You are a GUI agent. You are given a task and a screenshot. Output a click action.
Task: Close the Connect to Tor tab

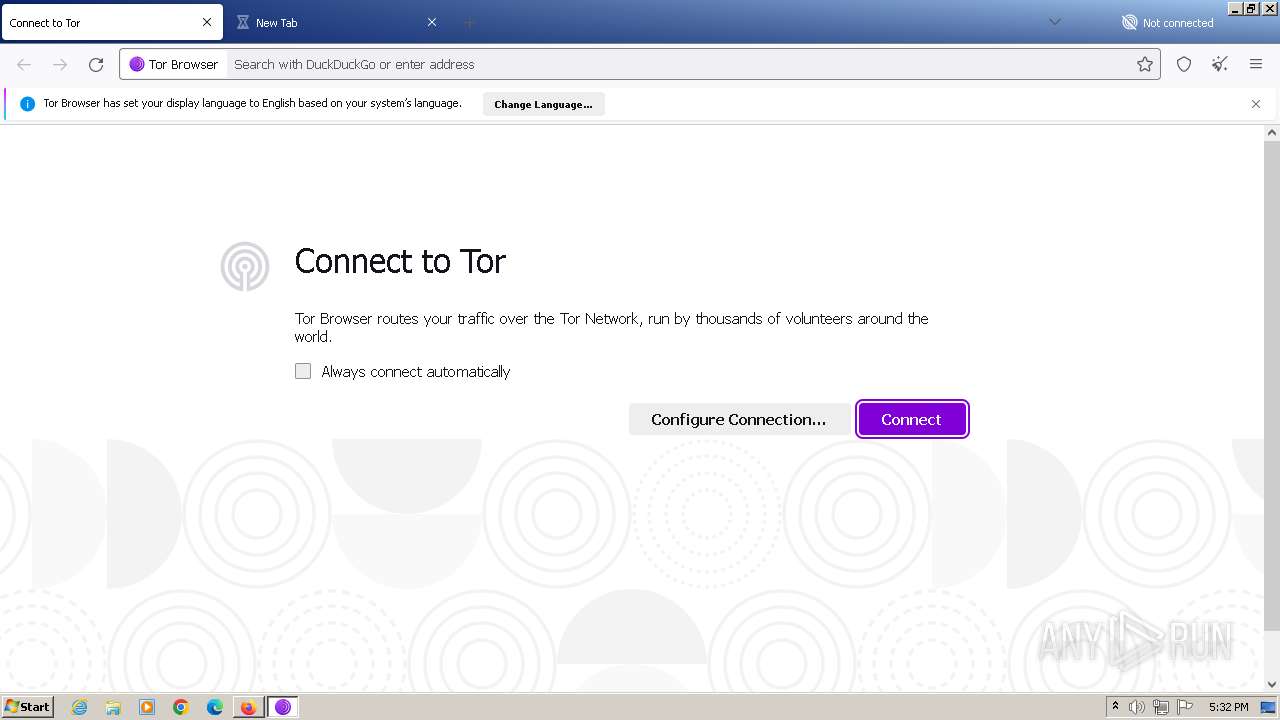pyautogui.click(x=207, y=22)
